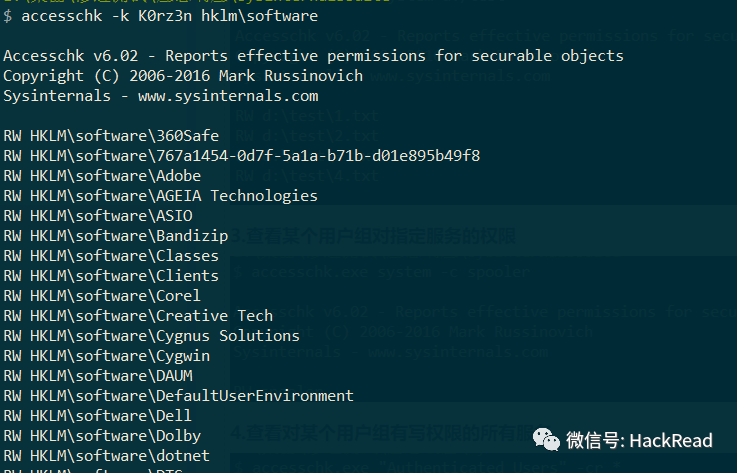This screenshot has height=473, width=737.
Task: Click the Creative Tech registry line
Action: [138, 315]
